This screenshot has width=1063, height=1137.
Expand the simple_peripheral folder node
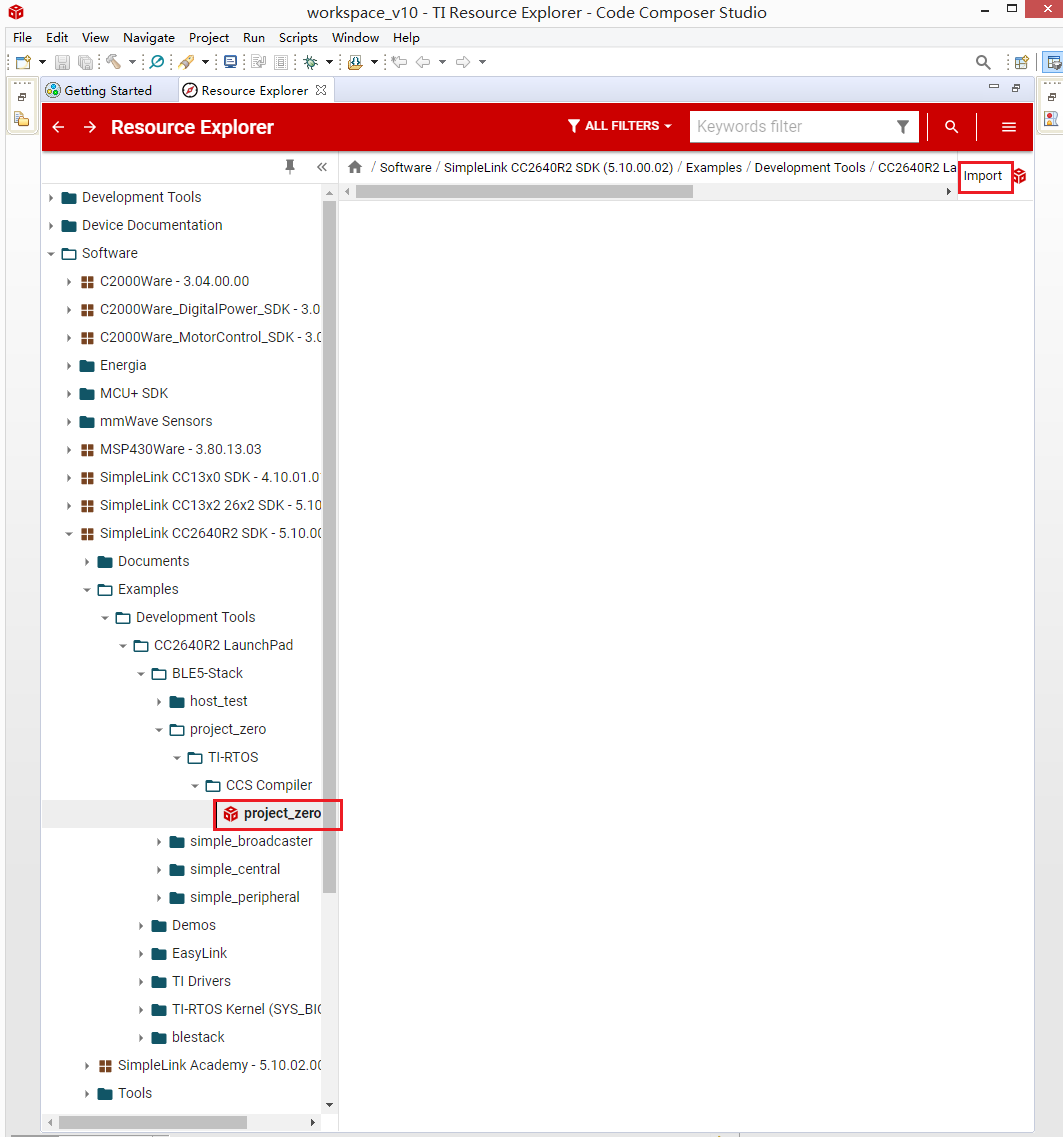159,898
